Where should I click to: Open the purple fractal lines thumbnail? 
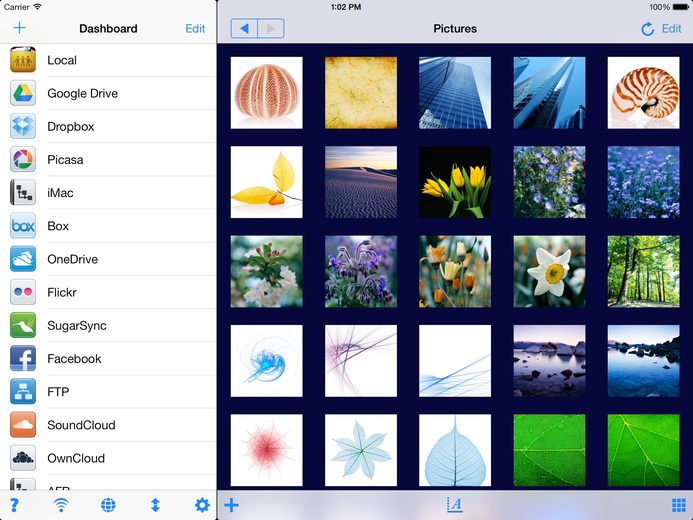click(x=361, y=361)
